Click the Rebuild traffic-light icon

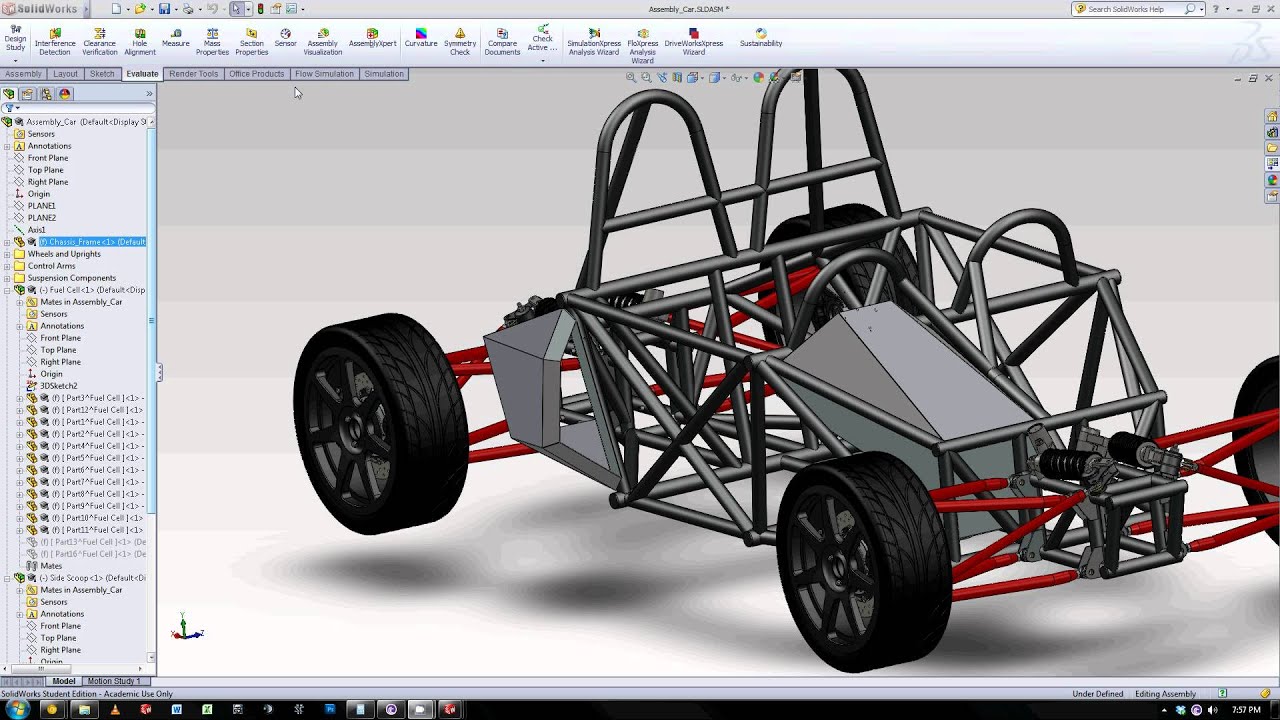261,9
